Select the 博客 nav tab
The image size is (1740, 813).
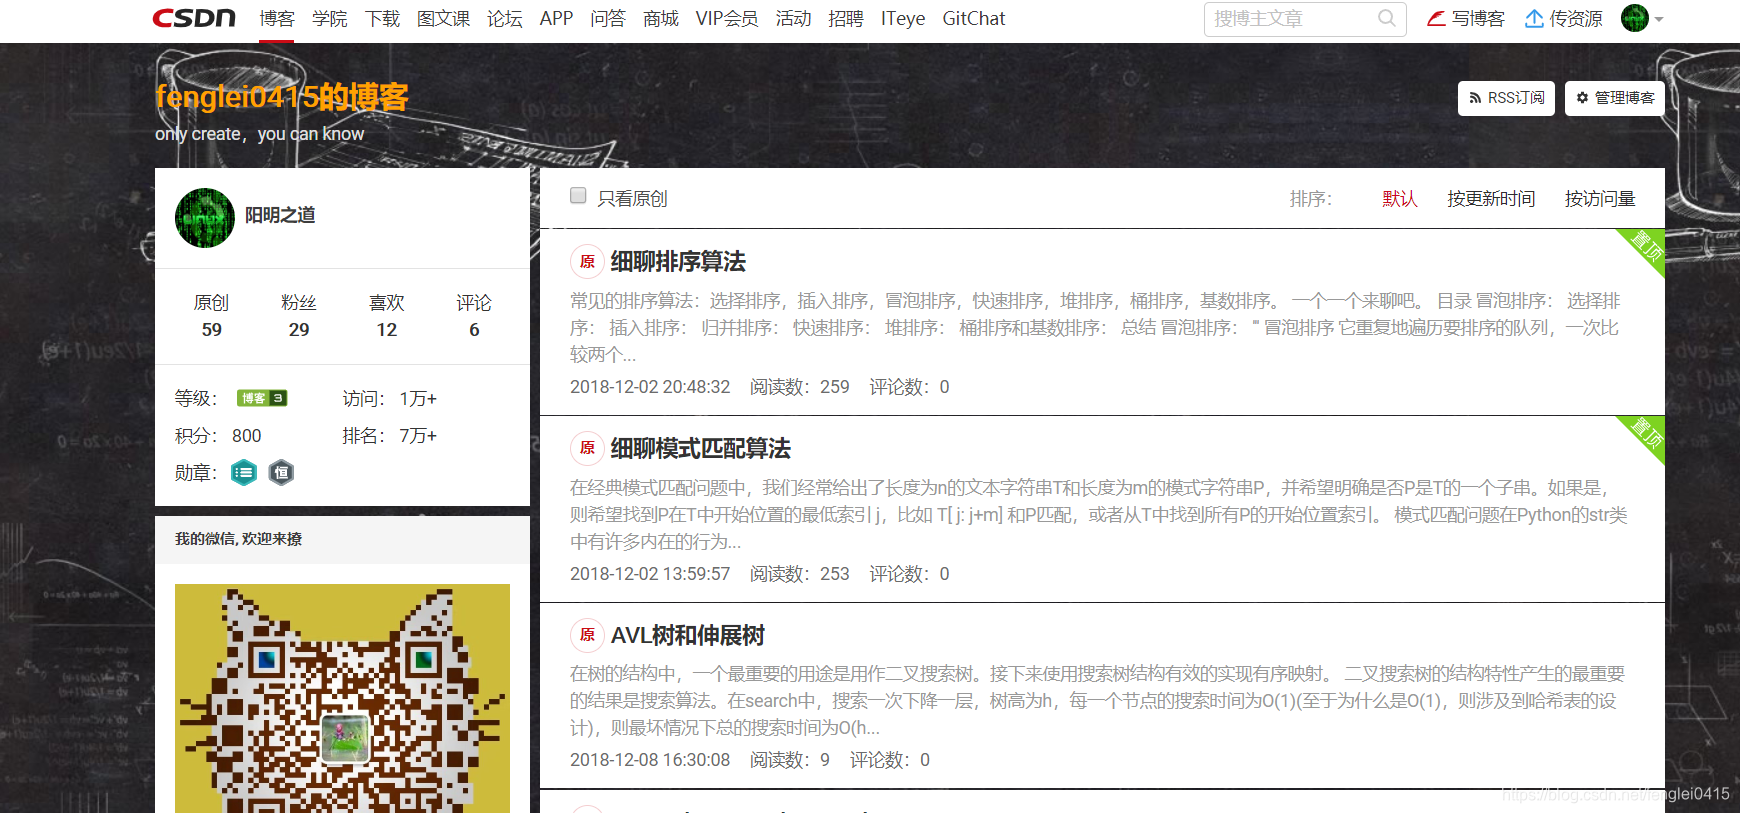click(276, 18)
